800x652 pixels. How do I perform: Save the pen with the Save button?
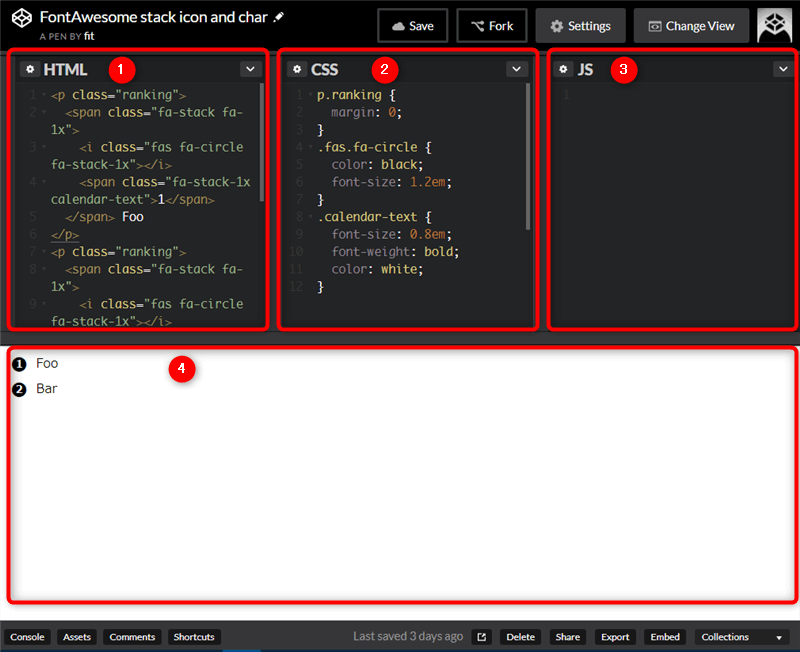pos(412,26)
